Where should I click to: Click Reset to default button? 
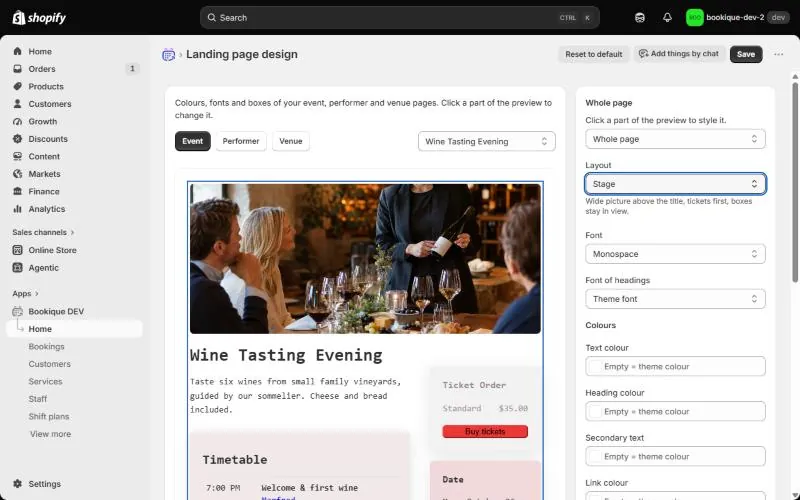594,54
